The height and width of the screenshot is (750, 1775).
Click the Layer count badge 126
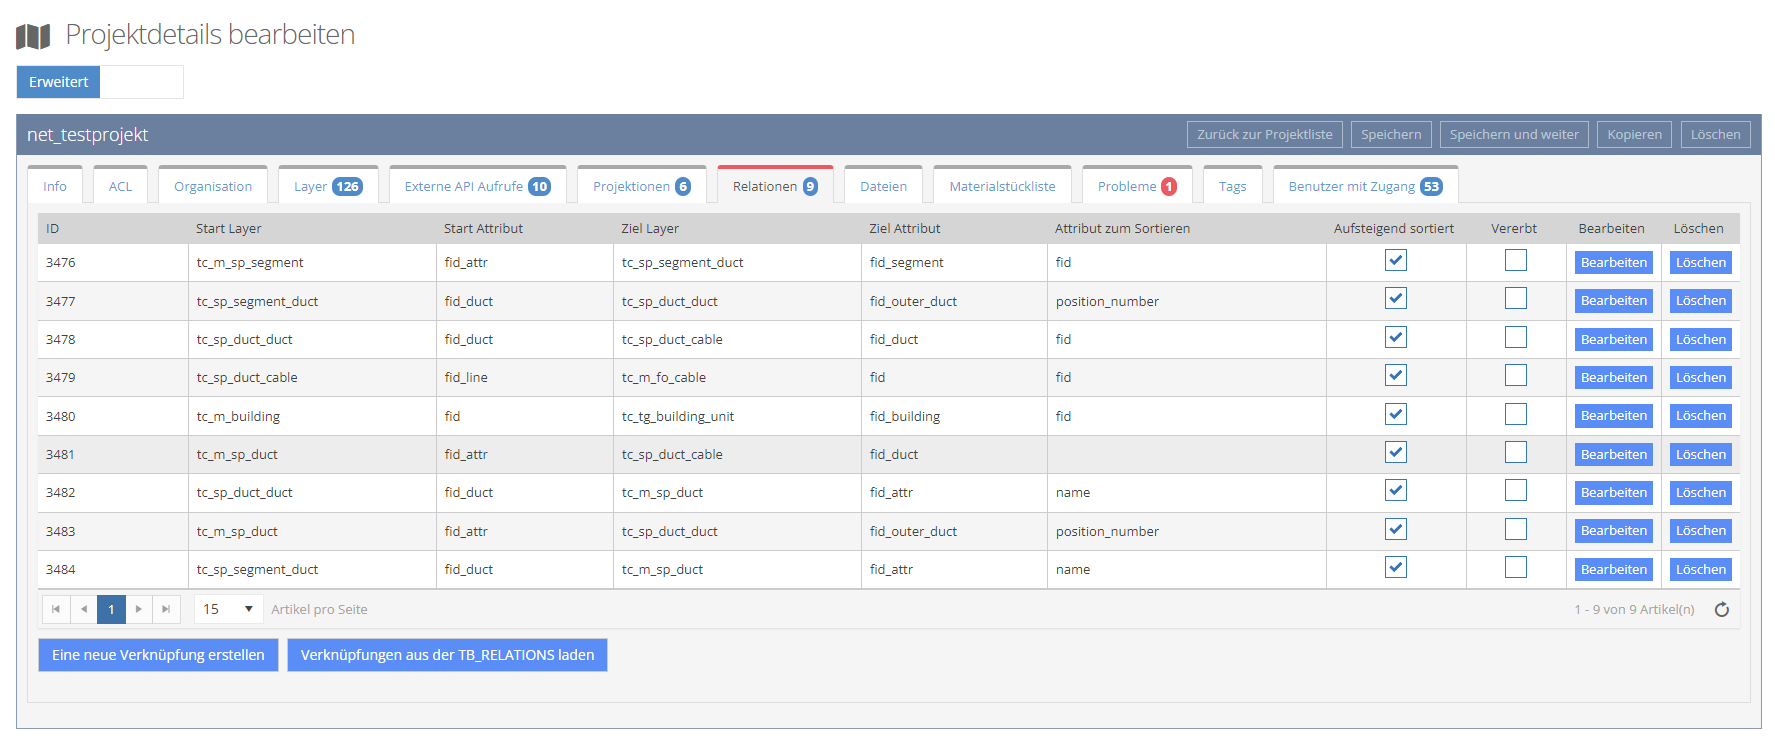click(347, 187)
